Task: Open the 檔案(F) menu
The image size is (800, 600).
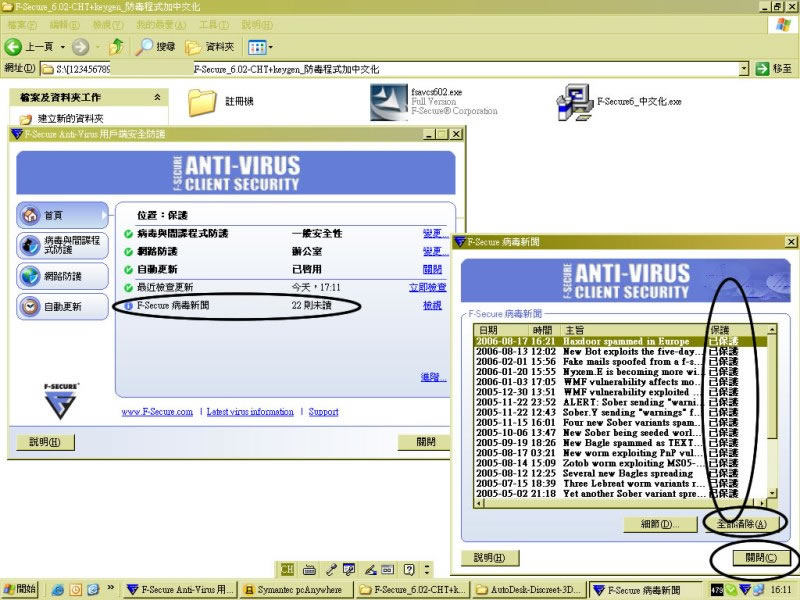Action: (x=22, y=24)
